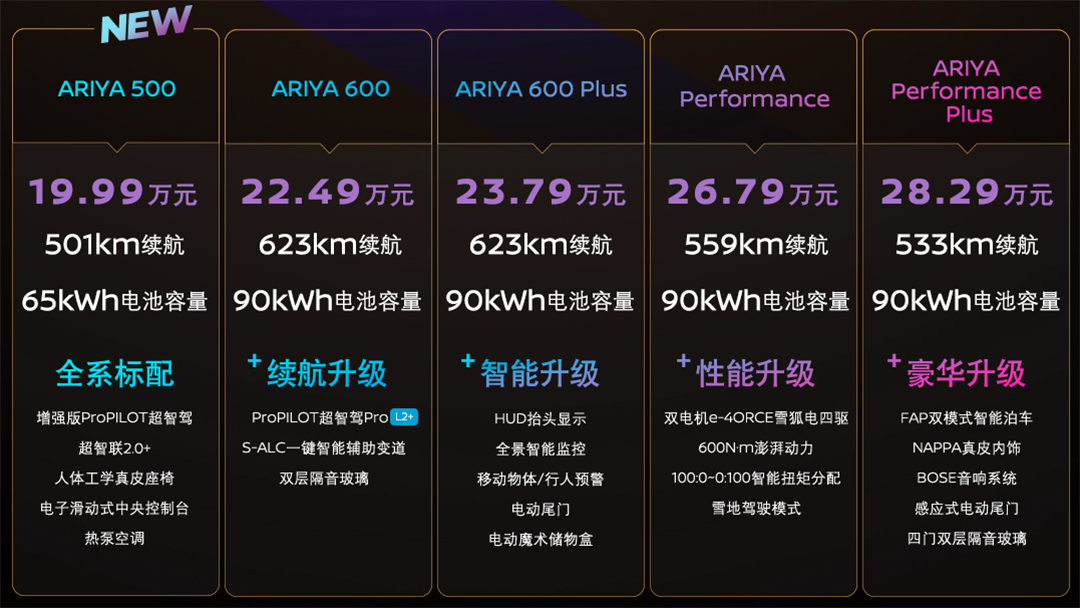Select the ARIYA 500 column title
1080x608 pixels.
tap(116, 89)
